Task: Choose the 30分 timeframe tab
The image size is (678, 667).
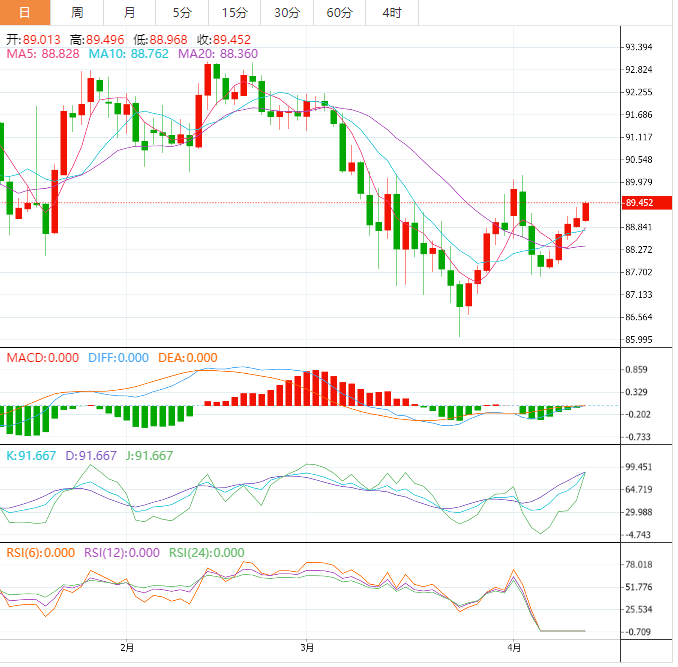Action: click(x=286, y=13)
